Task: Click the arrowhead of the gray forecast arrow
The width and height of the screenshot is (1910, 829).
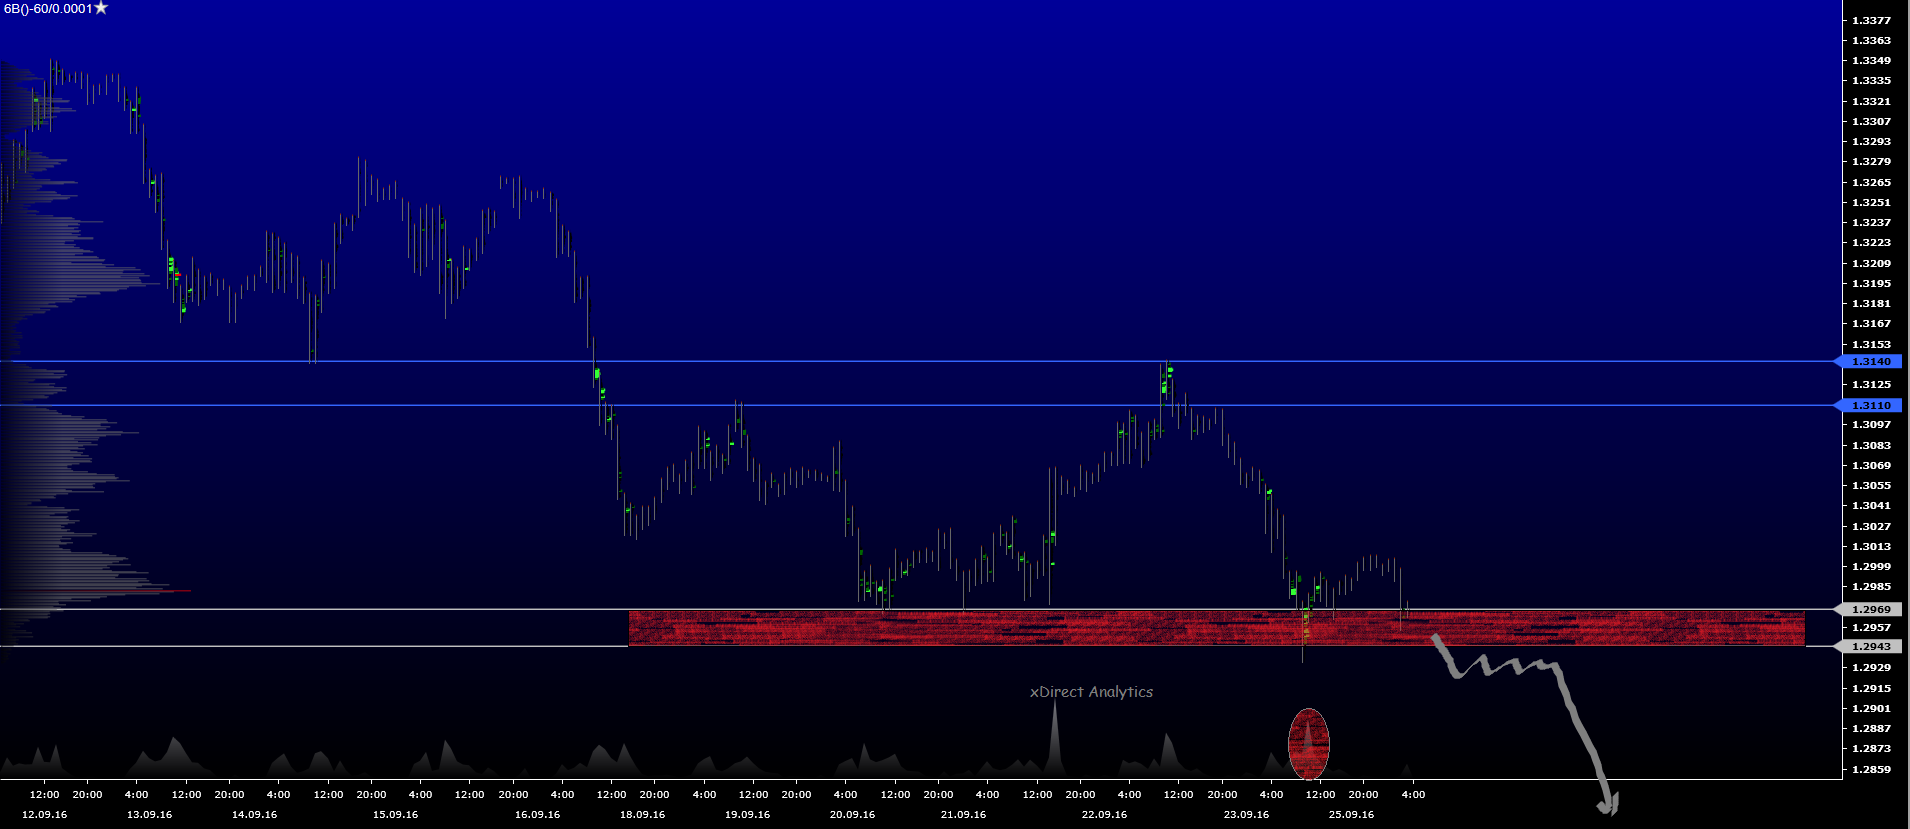Action: (1607, 803)
